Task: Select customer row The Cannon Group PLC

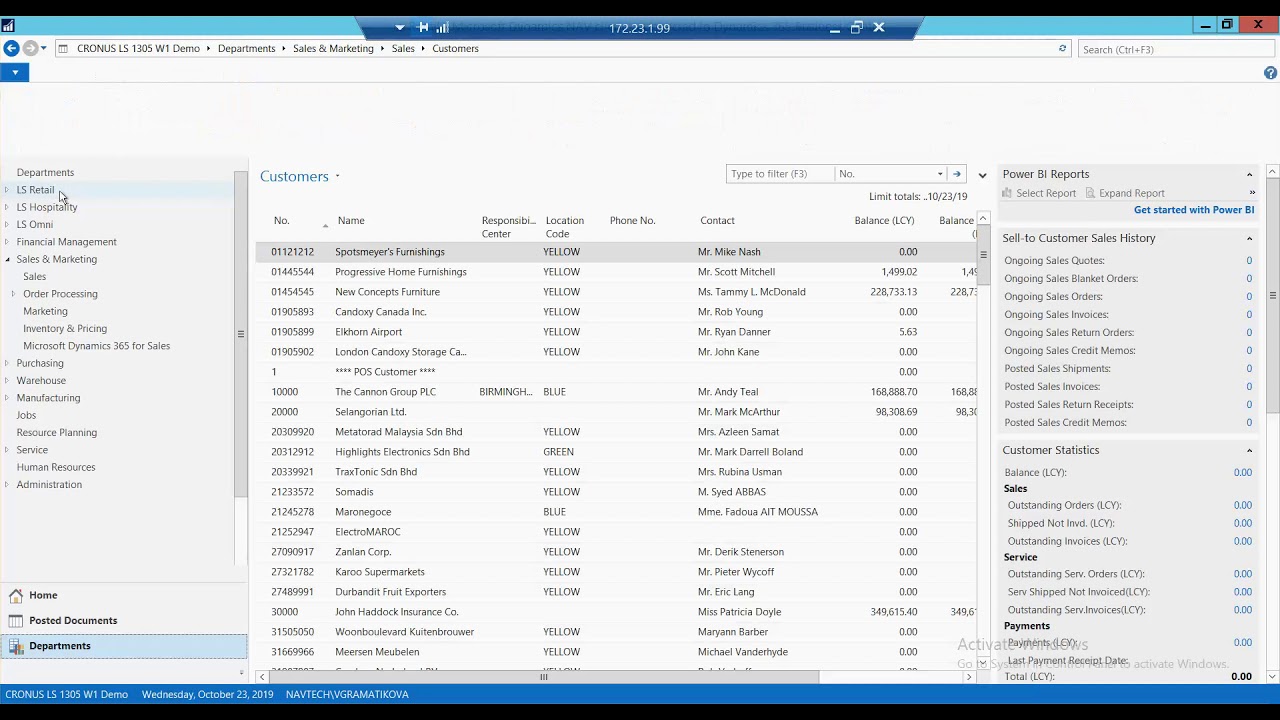Action: tap(615, 392)
